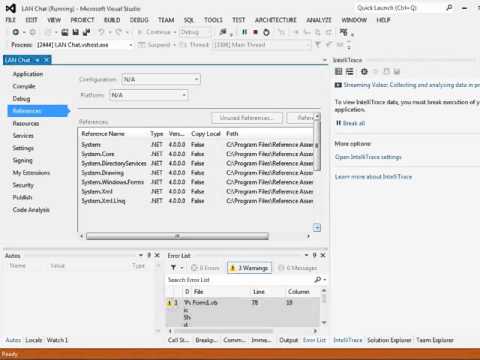Click the Error List horizontal scrollbar

click(x=224, y=331)
